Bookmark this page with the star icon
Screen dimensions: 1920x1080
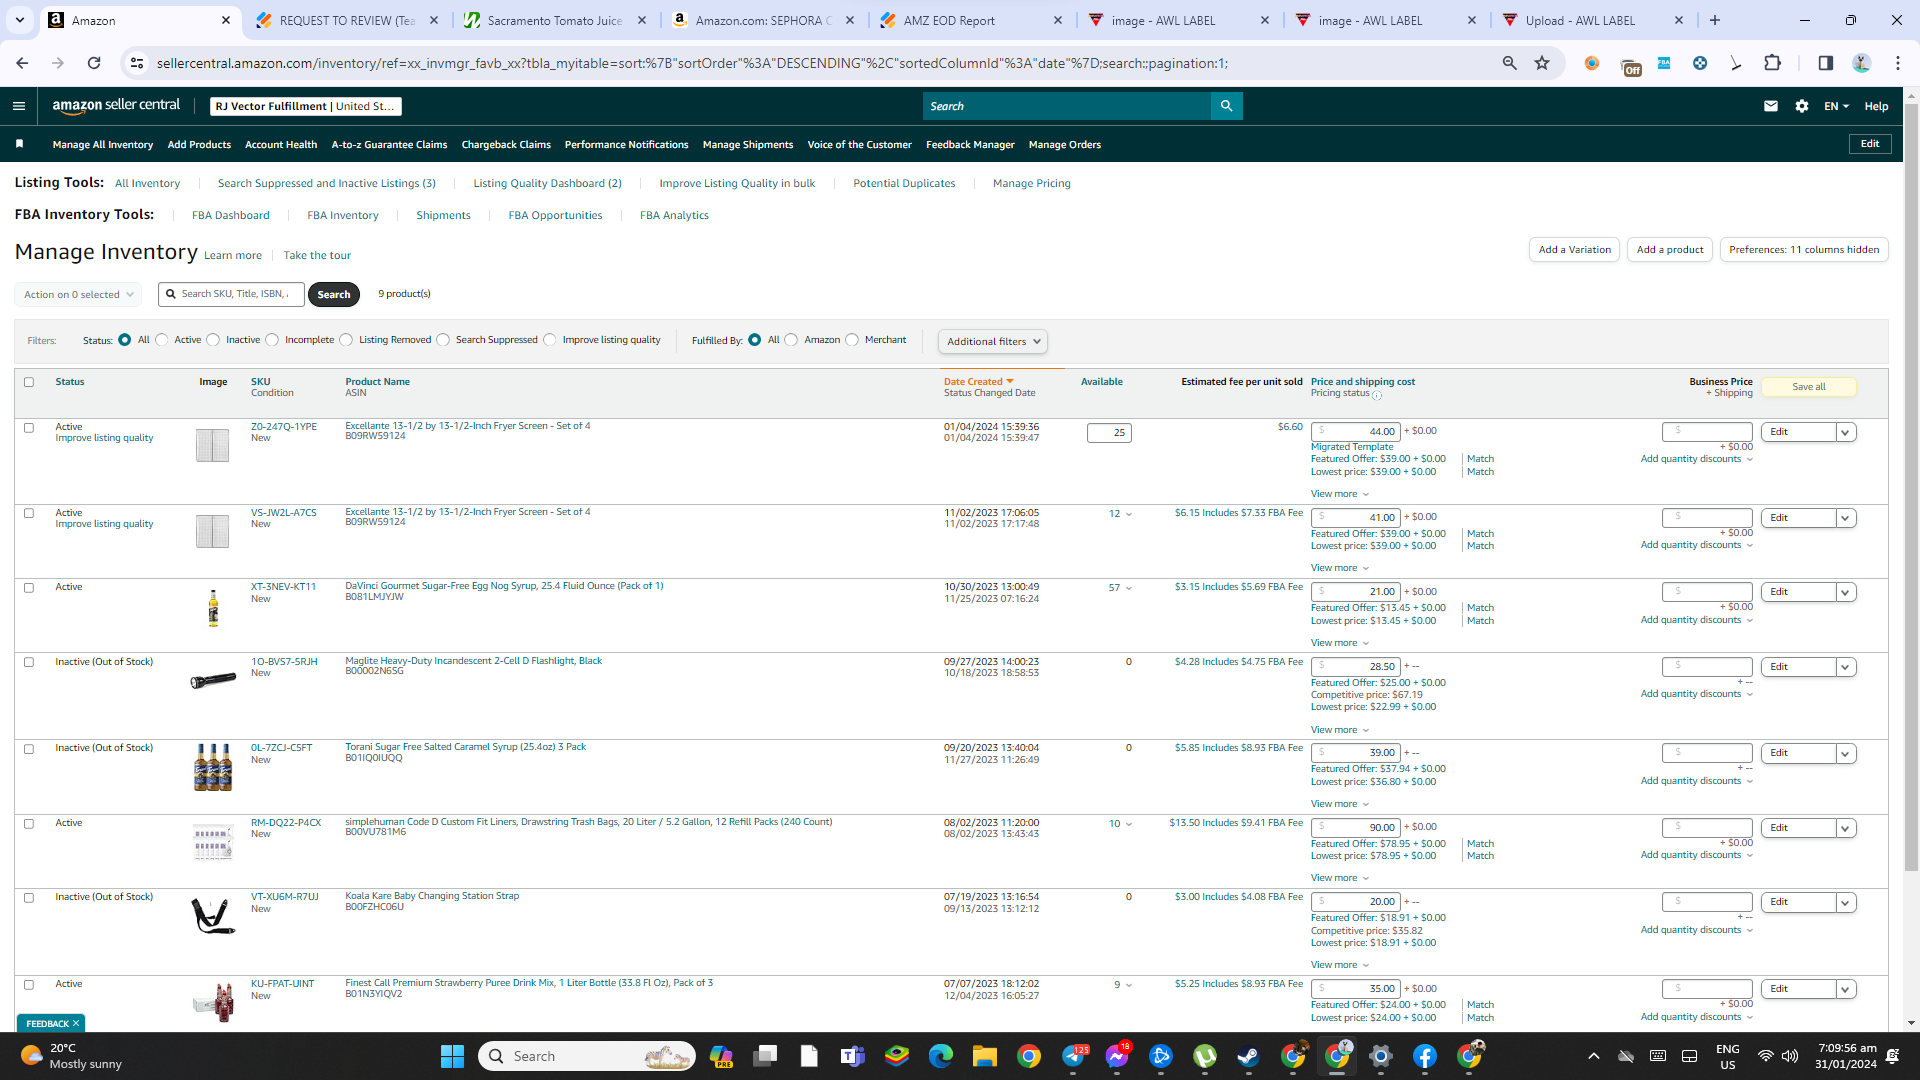1542,63
